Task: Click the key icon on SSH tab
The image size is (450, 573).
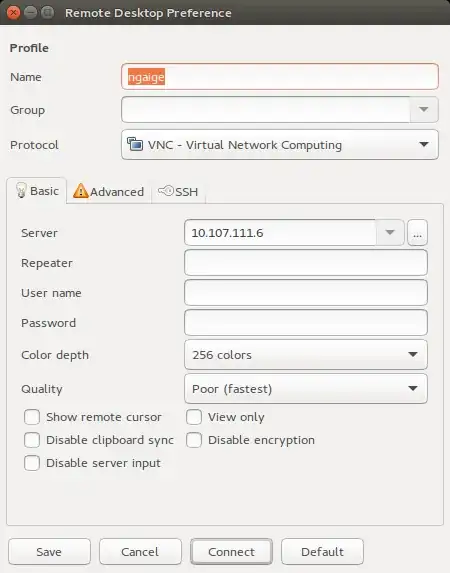Action: [x=166, y=191]
